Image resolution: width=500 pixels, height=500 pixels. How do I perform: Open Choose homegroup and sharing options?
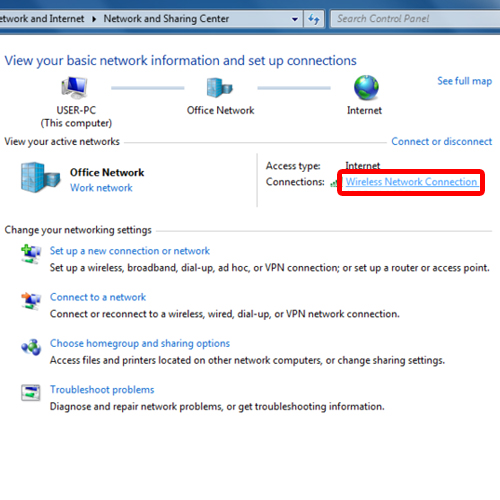[140, 343]
